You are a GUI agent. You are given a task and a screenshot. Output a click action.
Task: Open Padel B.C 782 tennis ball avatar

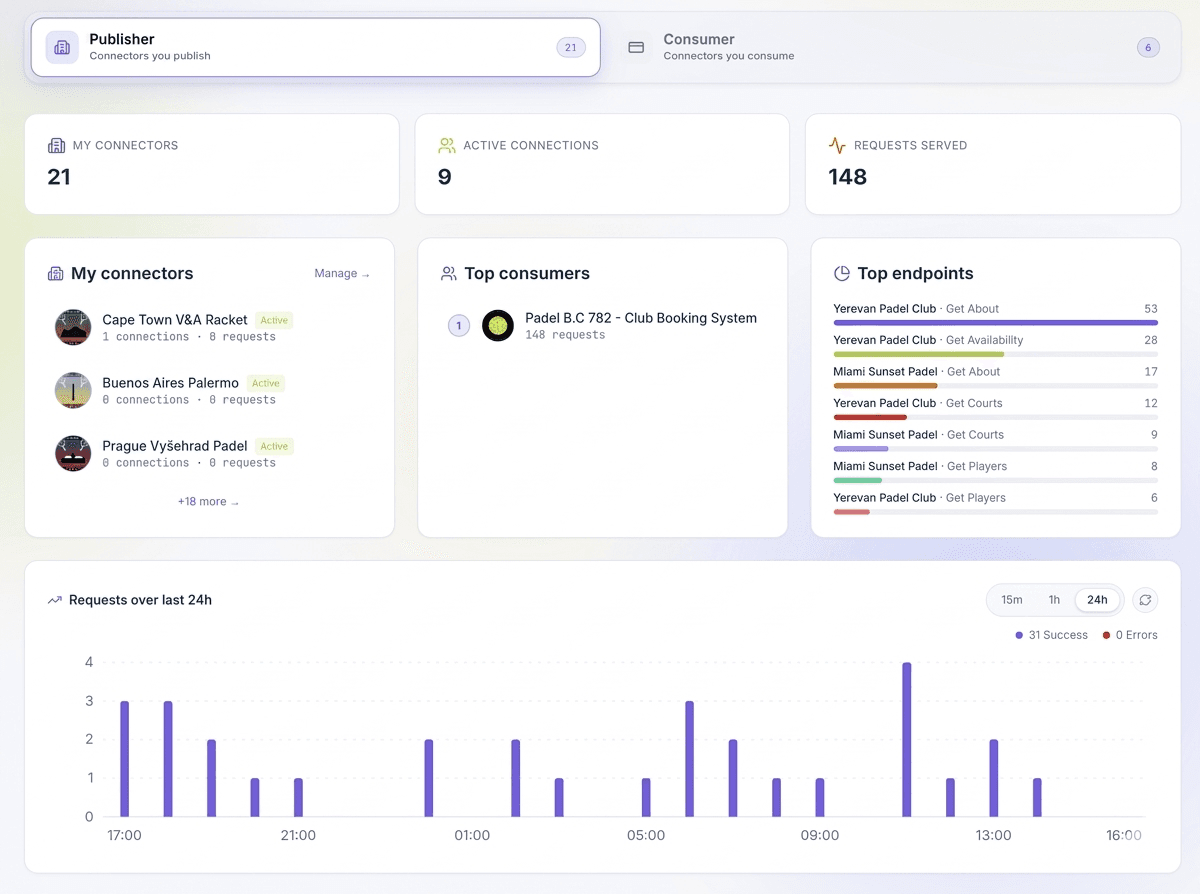tap(498, 325)
